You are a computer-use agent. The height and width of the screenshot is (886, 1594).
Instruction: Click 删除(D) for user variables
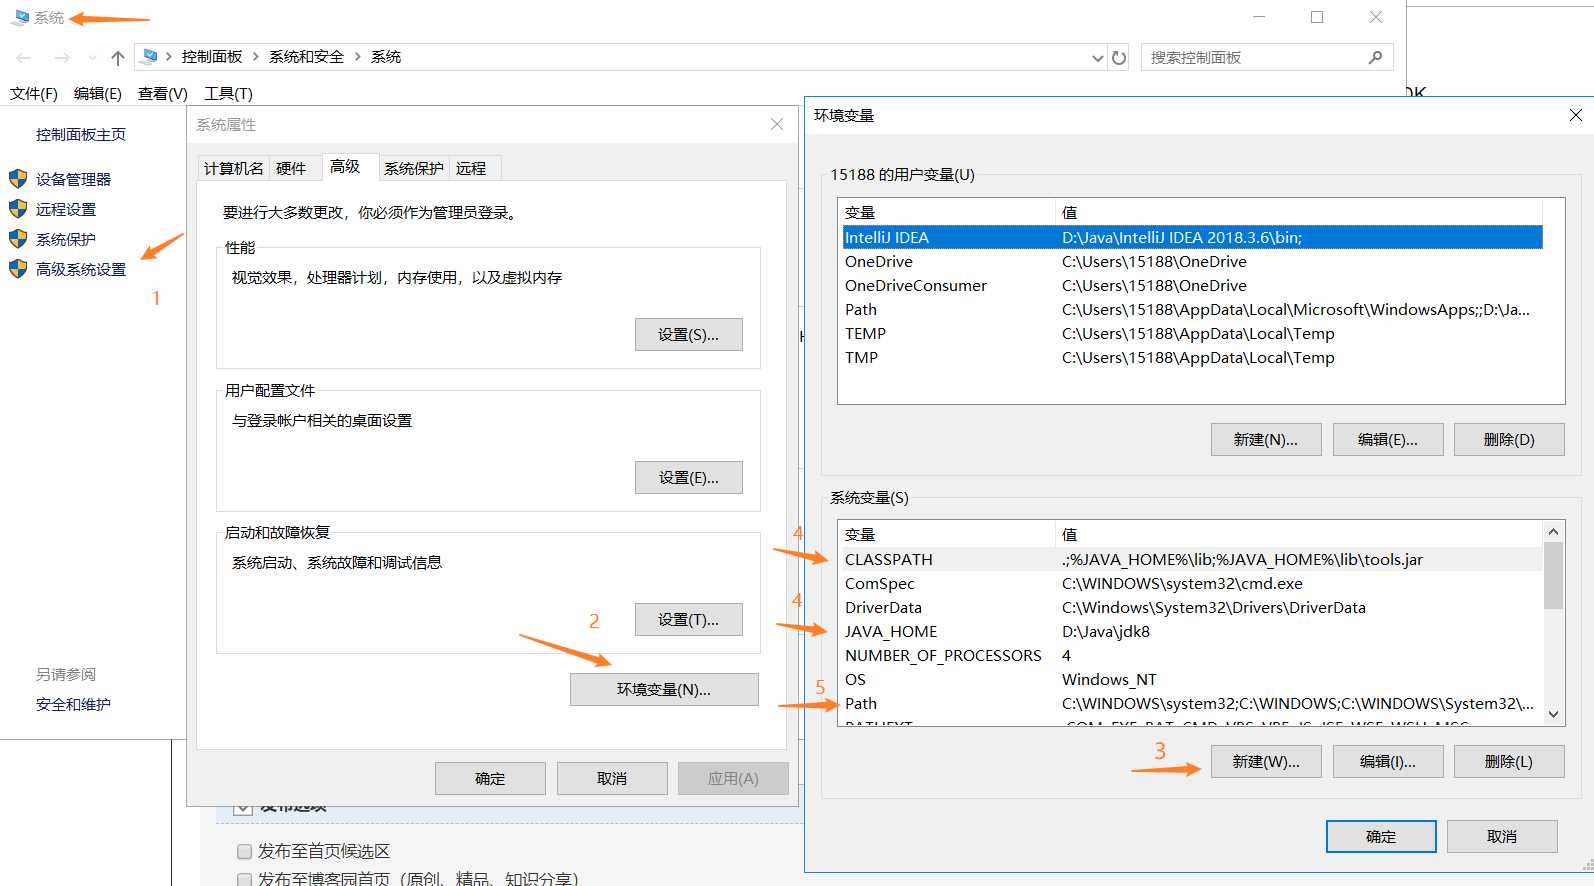pyautogui.click(x=1509, y=440)
